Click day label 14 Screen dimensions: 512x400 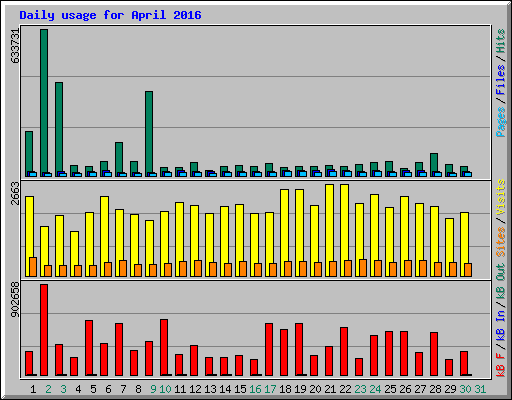point(225,389)
